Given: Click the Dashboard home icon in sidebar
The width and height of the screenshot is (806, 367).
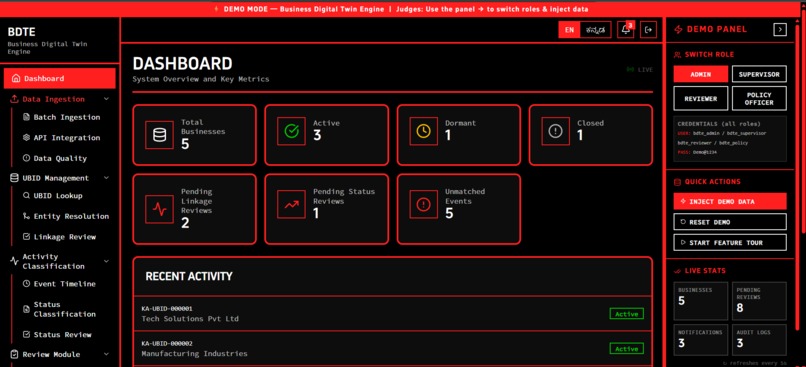Looking at the screenshot, I should tap(16, 79).
